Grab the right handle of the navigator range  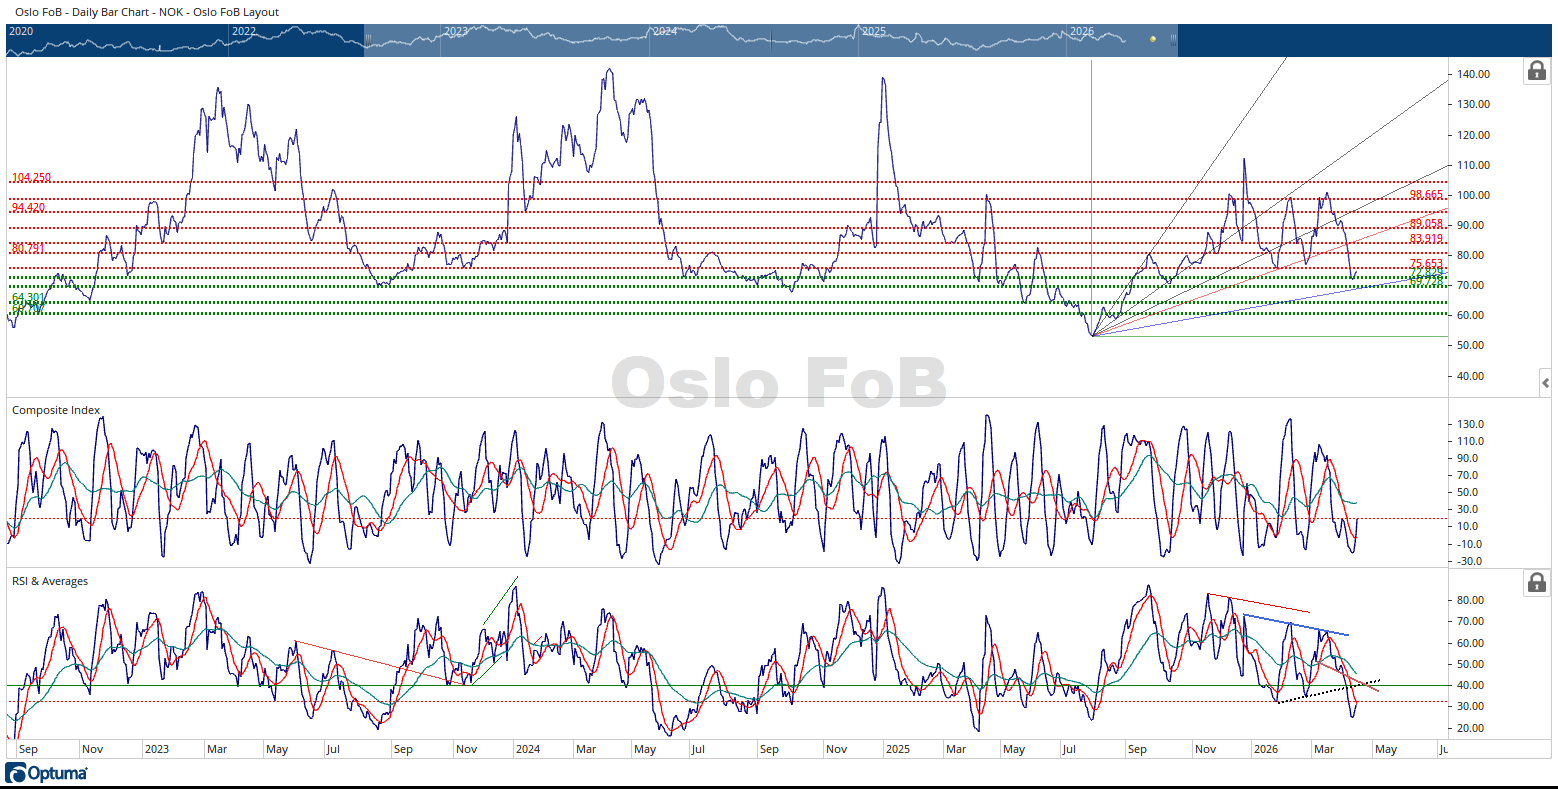1173,40
